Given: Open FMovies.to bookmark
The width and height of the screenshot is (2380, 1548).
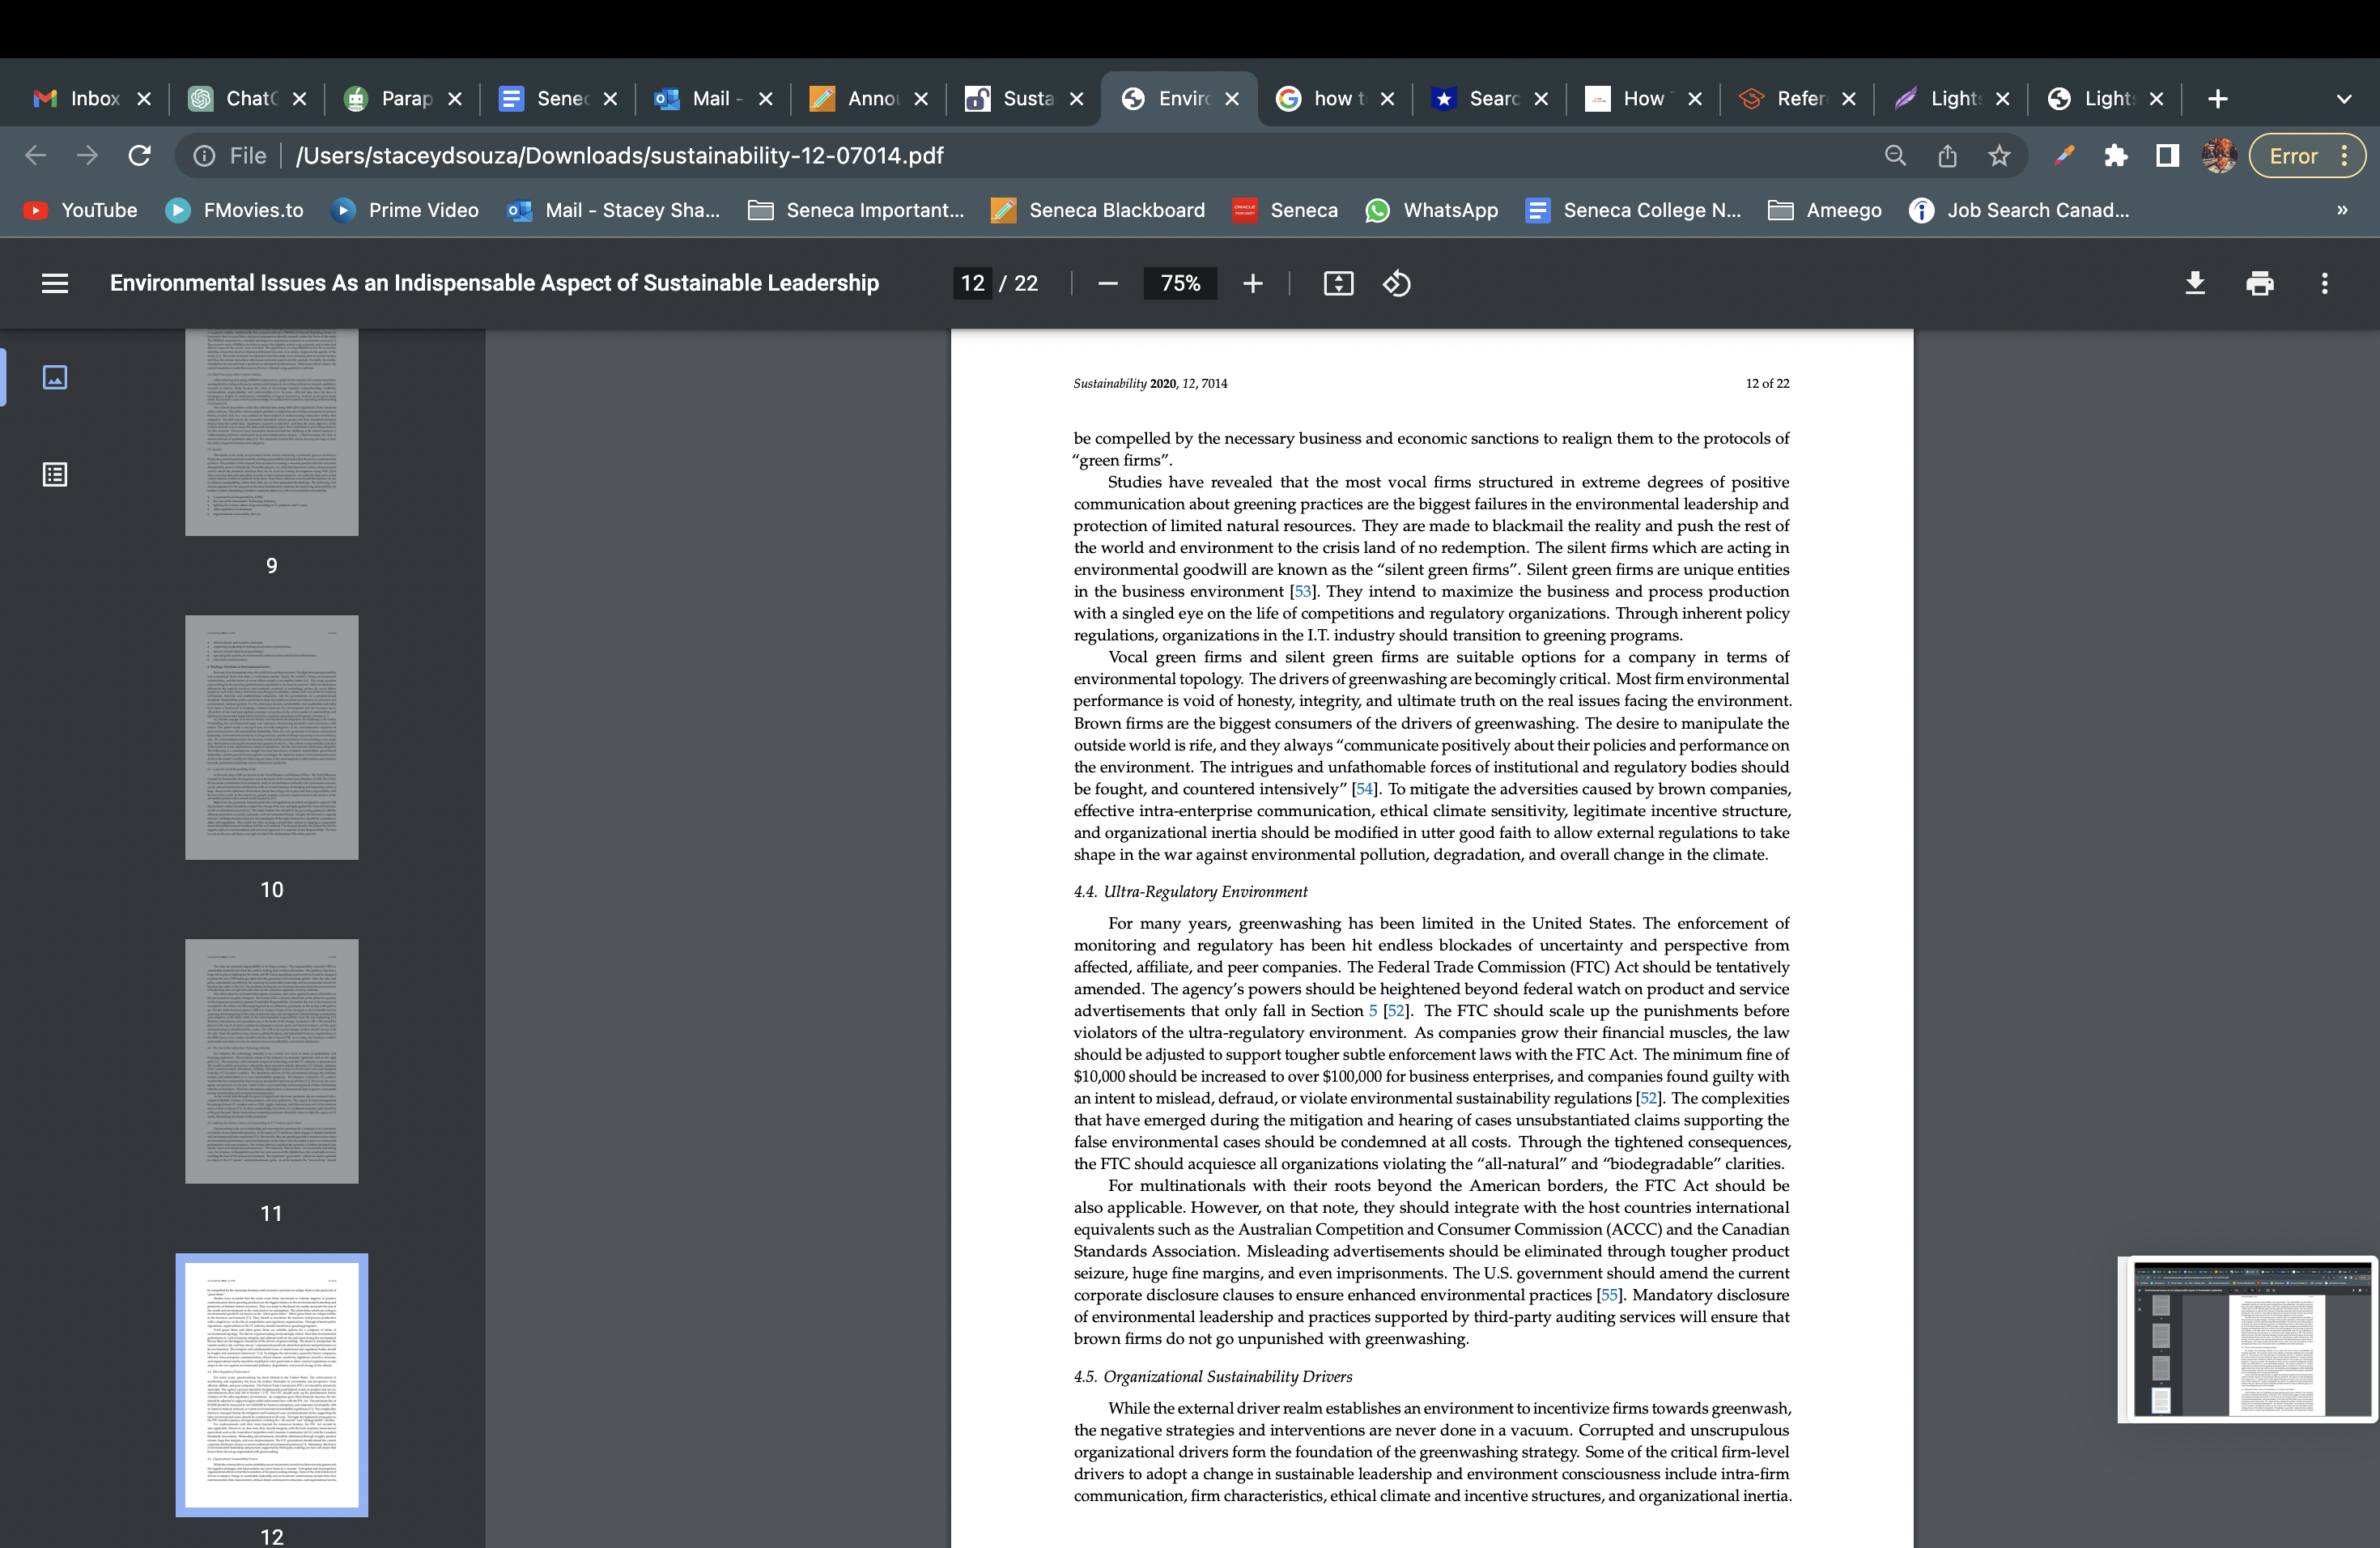Looking at the screenshot, I should (x=235, y=211).
